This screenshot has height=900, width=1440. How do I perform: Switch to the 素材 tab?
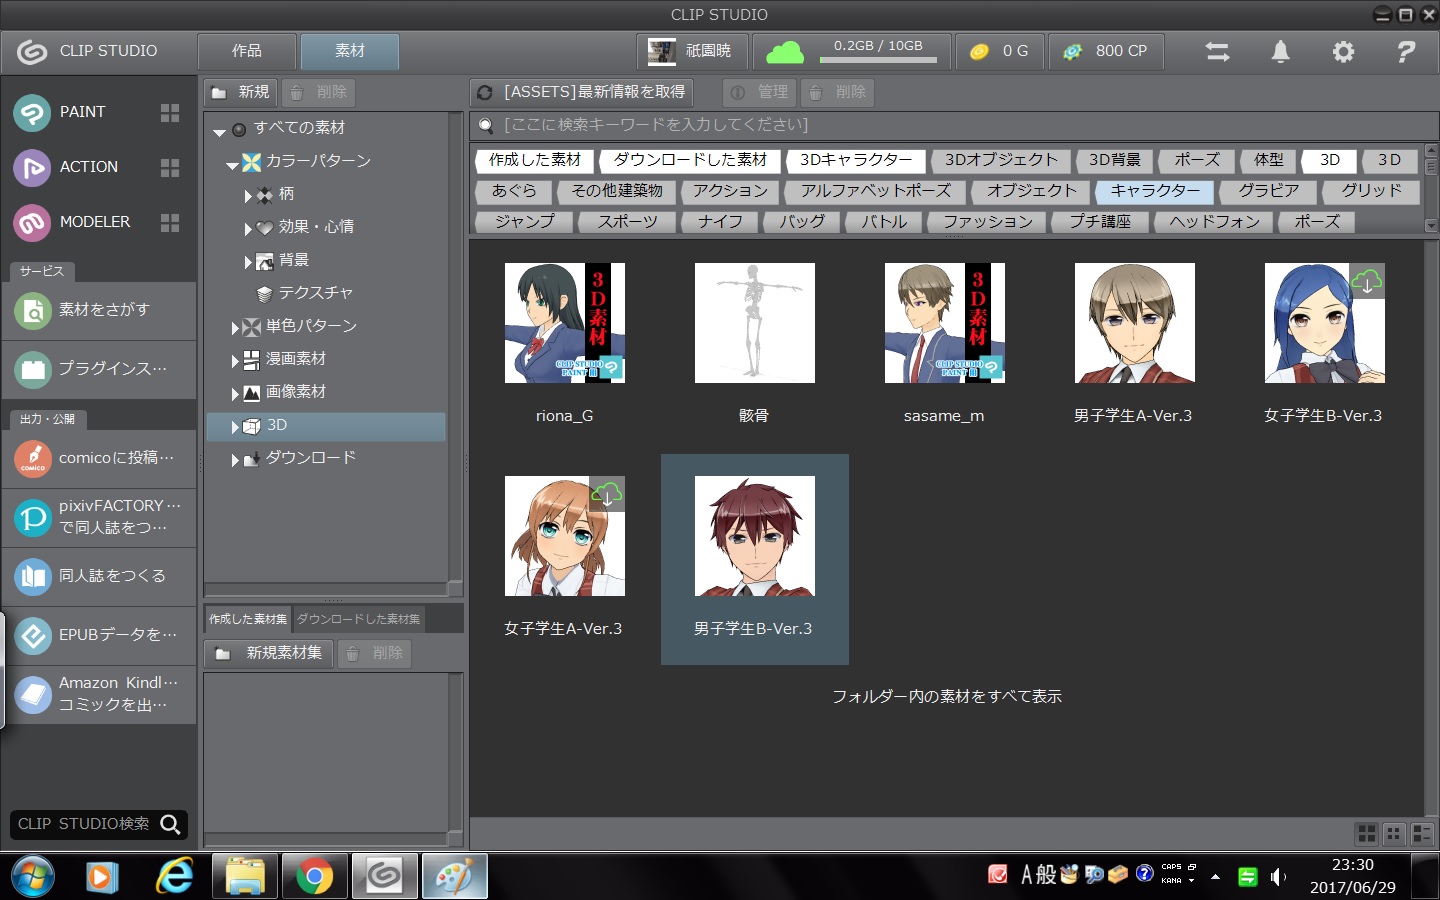click(350, 51)
